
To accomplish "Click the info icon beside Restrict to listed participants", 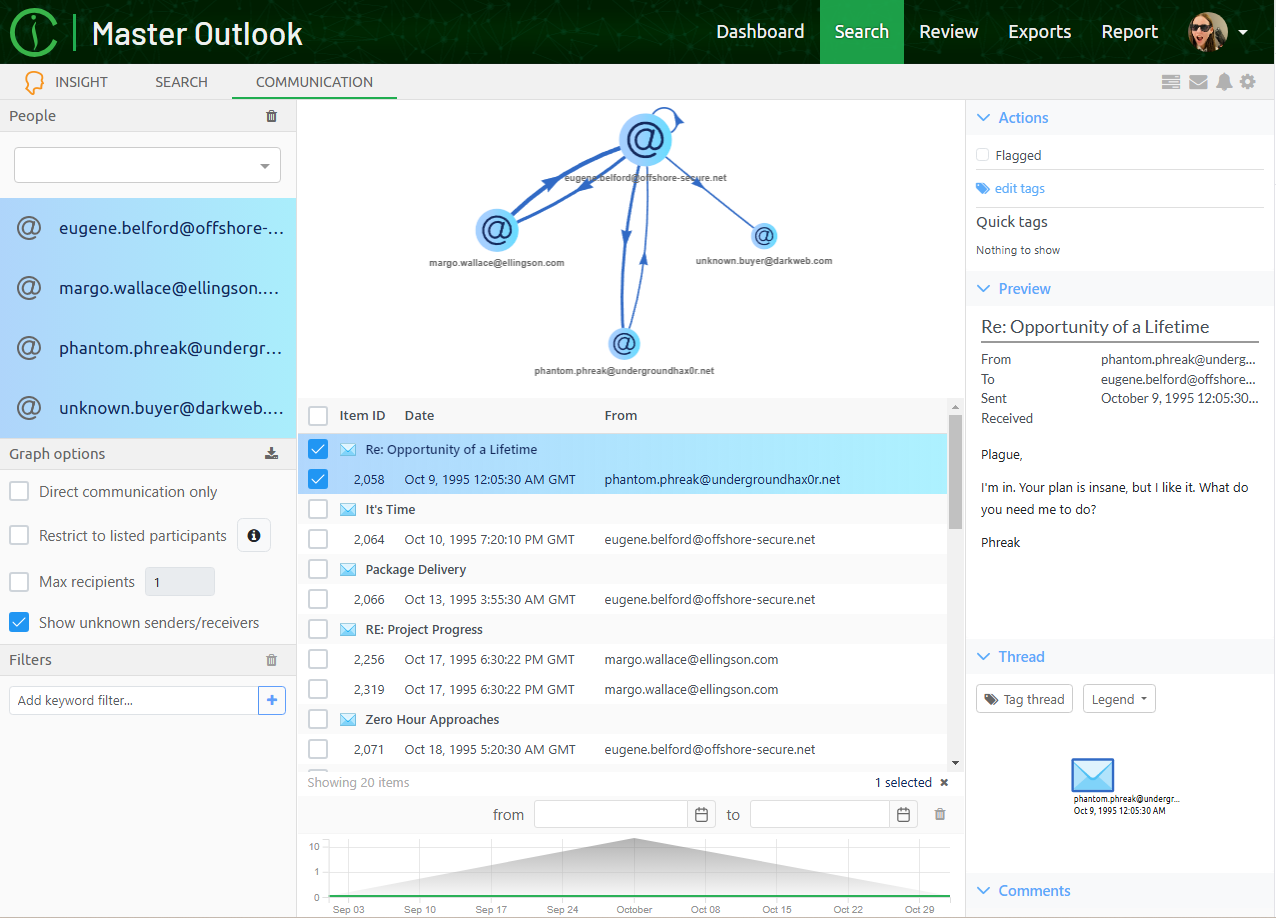I will coord(253,535).
